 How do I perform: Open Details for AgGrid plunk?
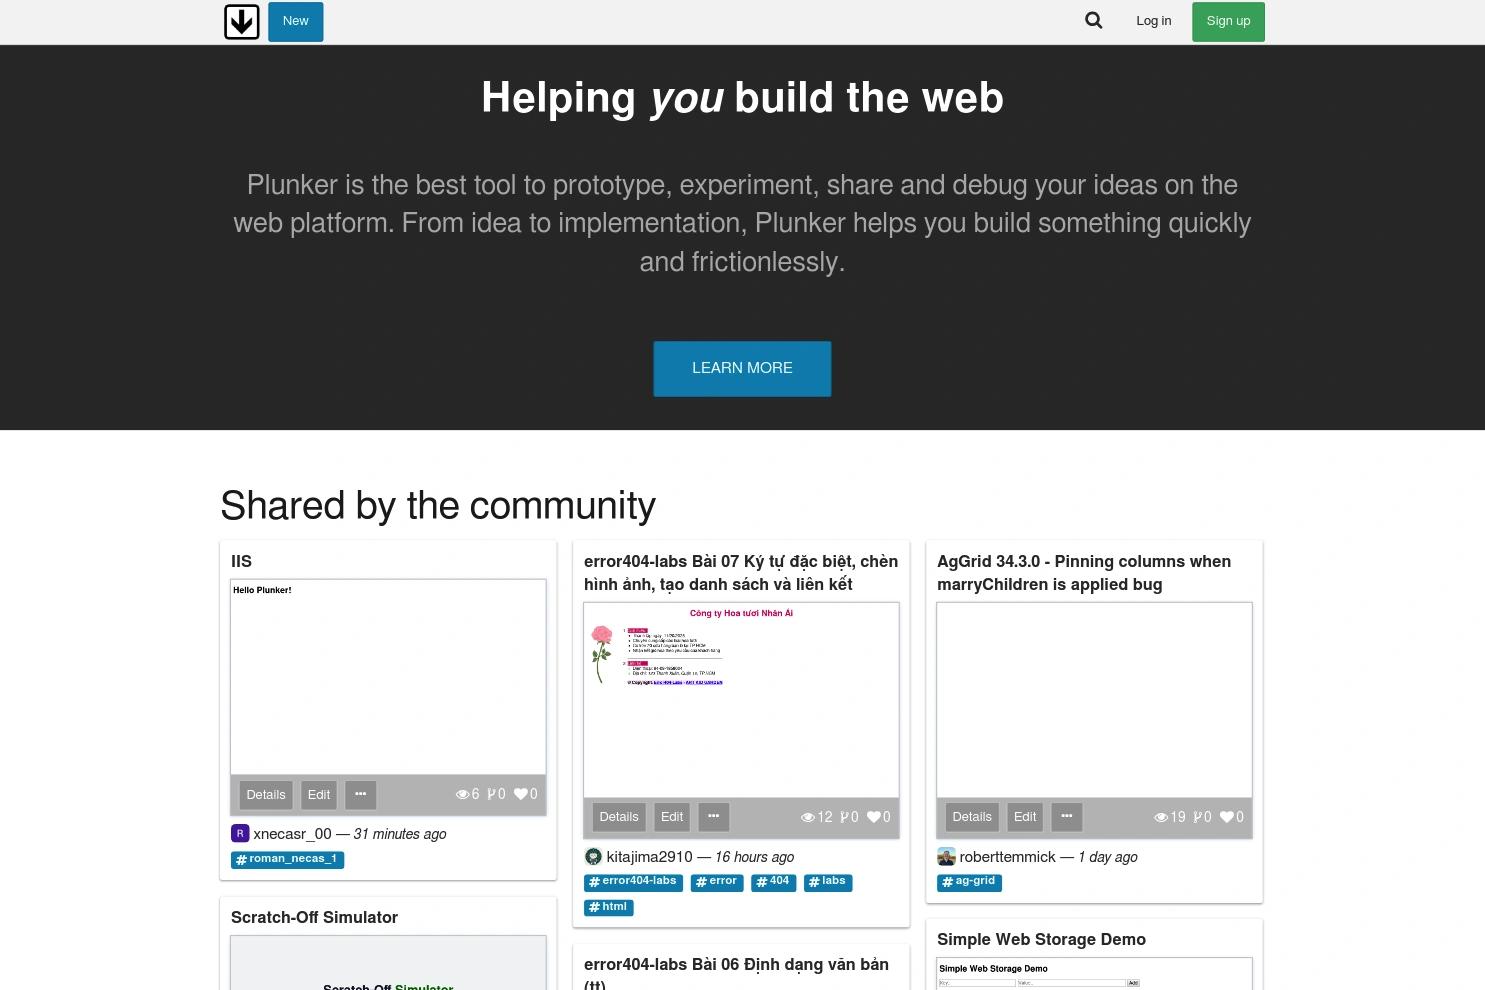point(972,817)
